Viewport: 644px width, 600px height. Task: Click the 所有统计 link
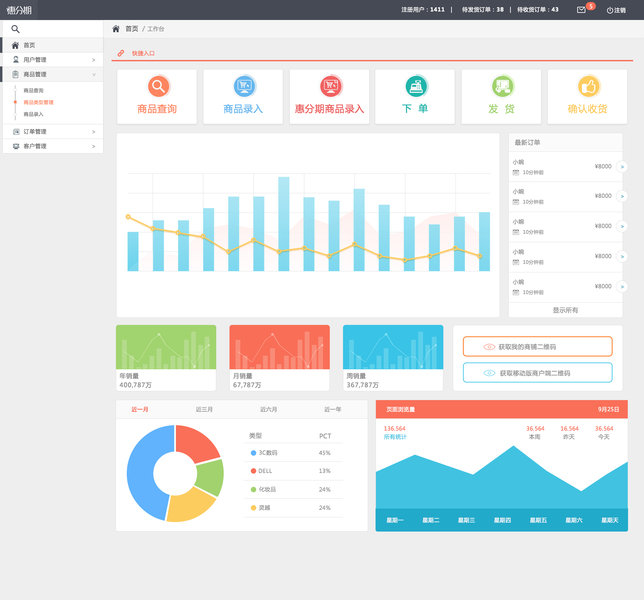(395, 437)
